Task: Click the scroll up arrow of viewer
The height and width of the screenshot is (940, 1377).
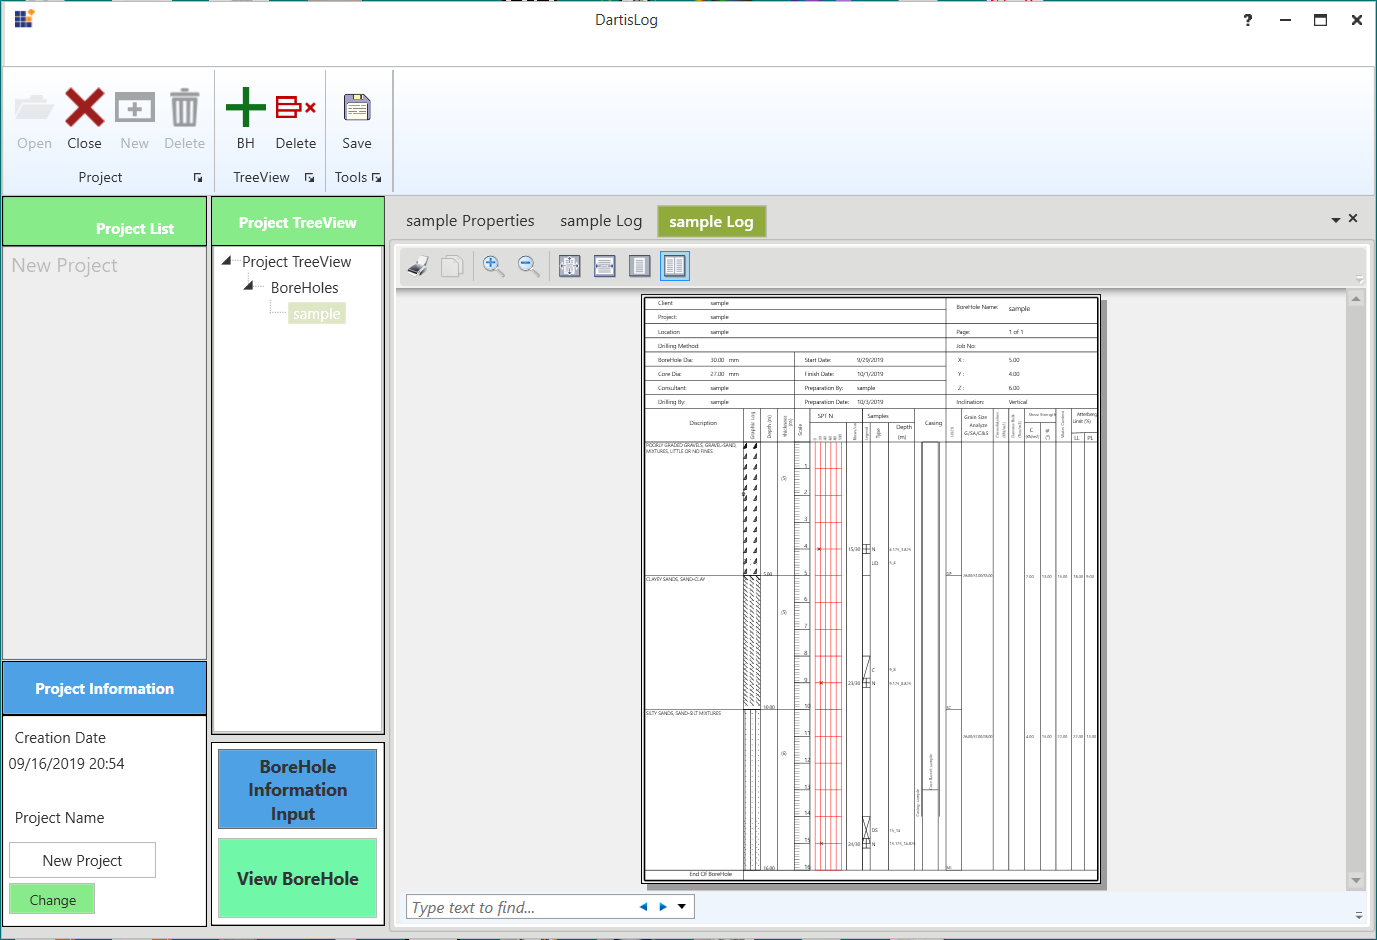Action: tap(1356, 298)
